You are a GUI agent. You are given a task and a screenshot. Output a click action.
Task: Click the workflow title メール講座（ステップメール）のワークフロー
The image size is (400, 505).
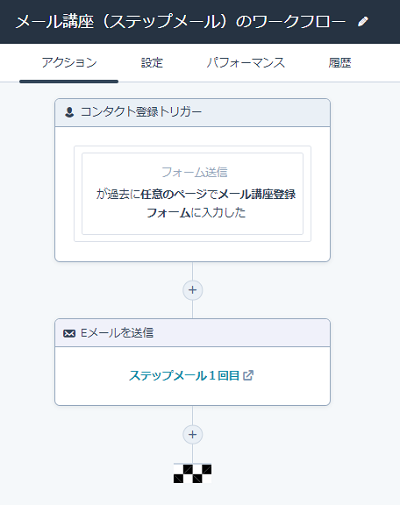coord(180,22)
